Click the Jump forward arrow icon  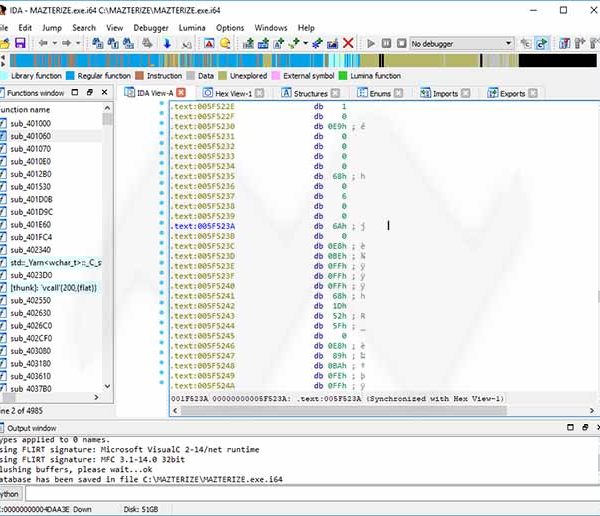[x=66, y=43]
